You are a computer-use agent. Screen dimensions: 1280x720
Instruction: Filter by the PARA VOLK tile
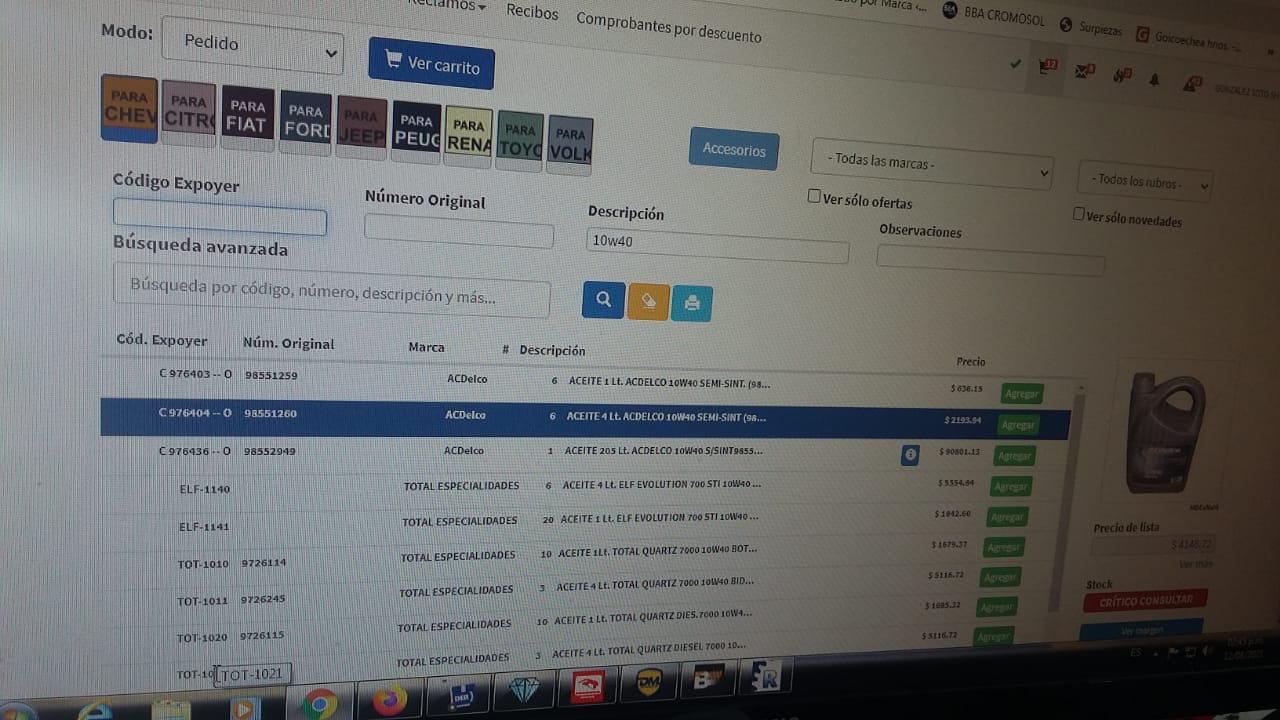[570, 144]
